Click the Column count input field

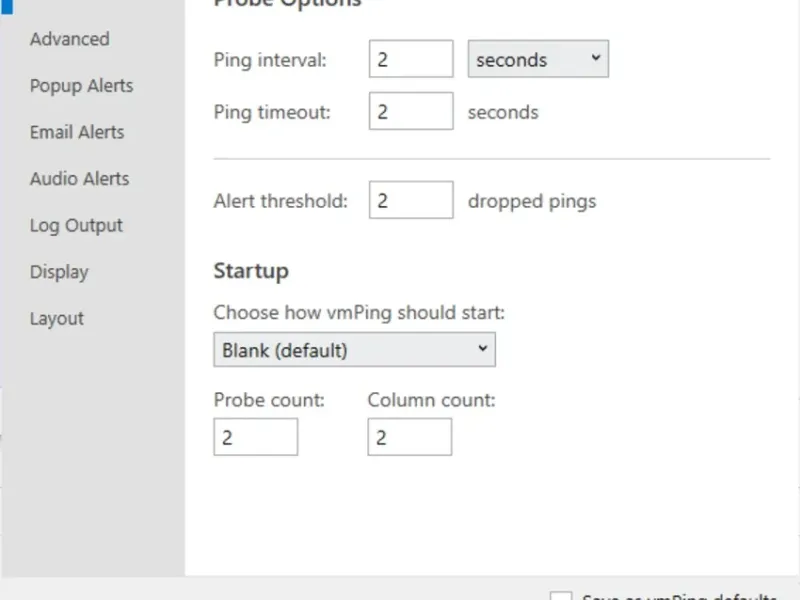click(409, 437)
